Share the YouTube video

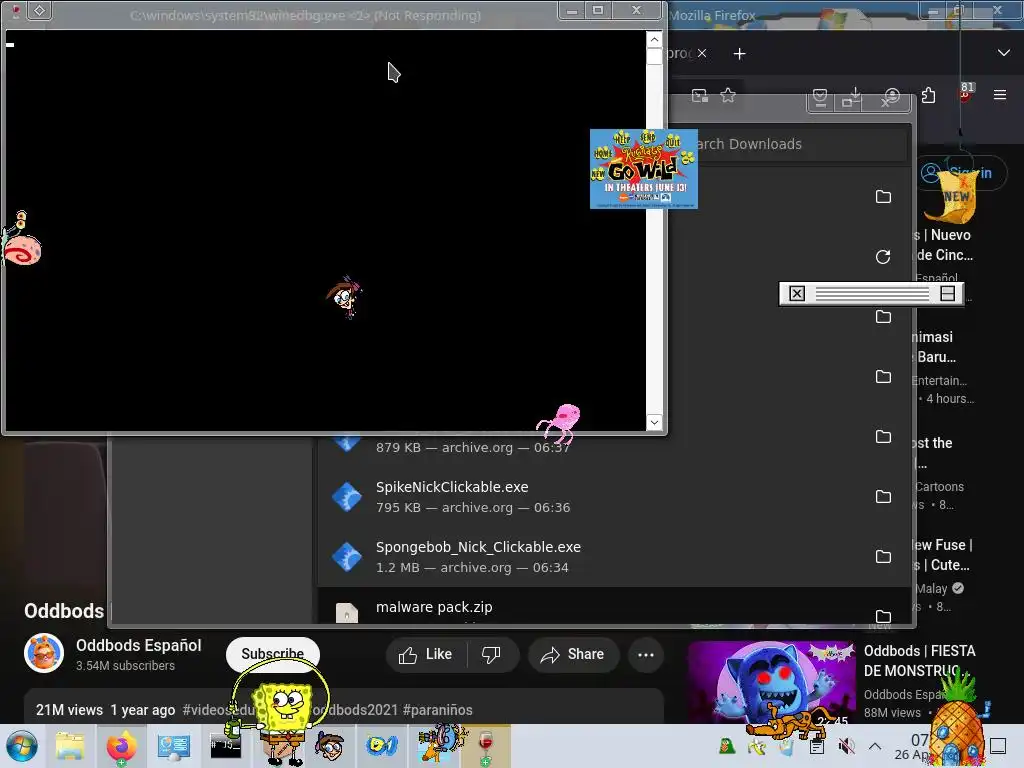573,654
